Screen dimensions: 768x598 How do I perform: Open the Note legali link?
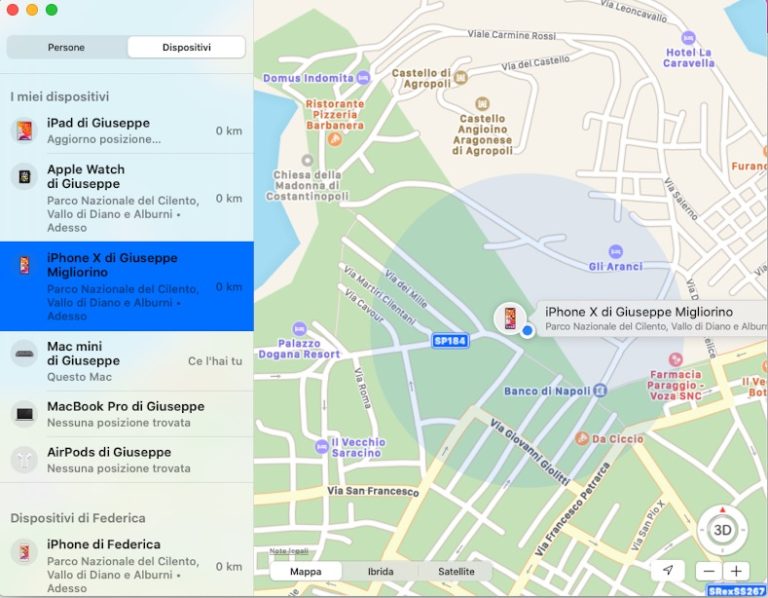click(289, 551)
